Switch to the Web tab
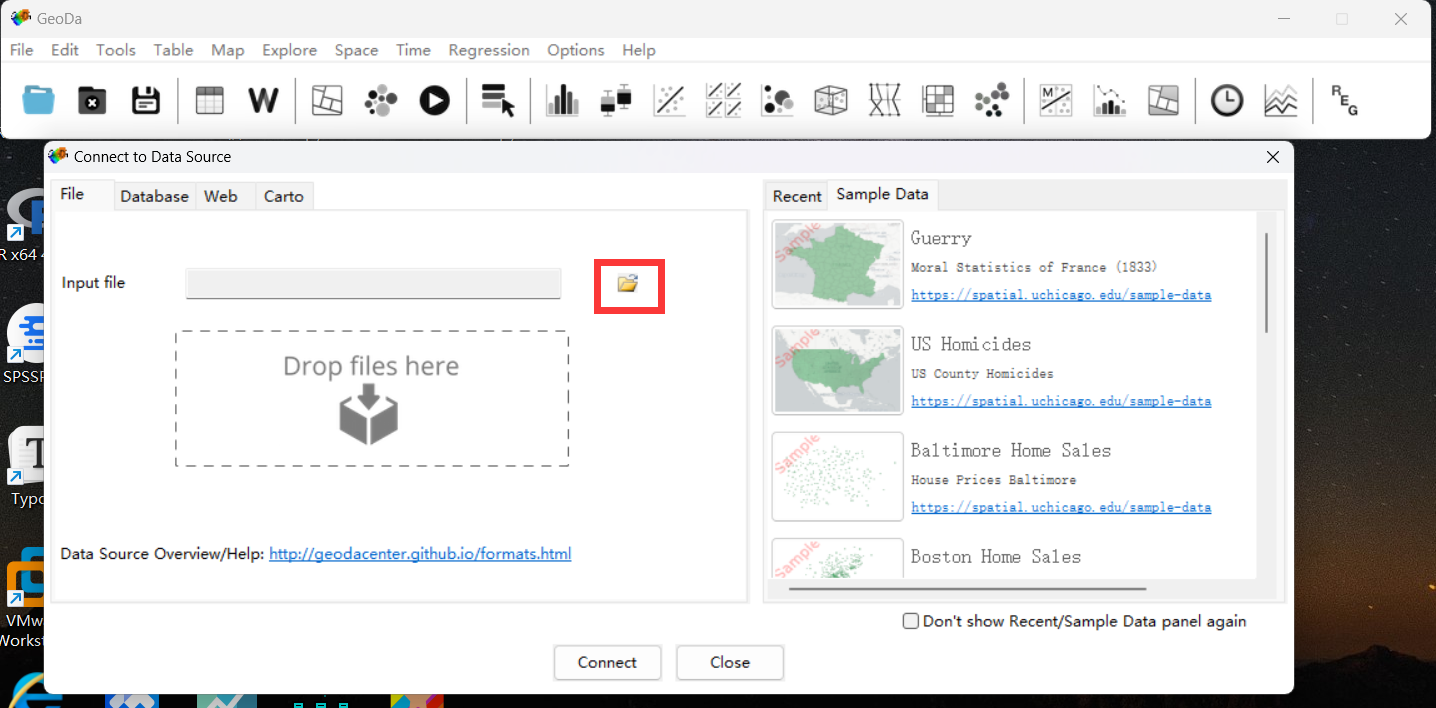 pyautogui.click(x=221, y=196)
